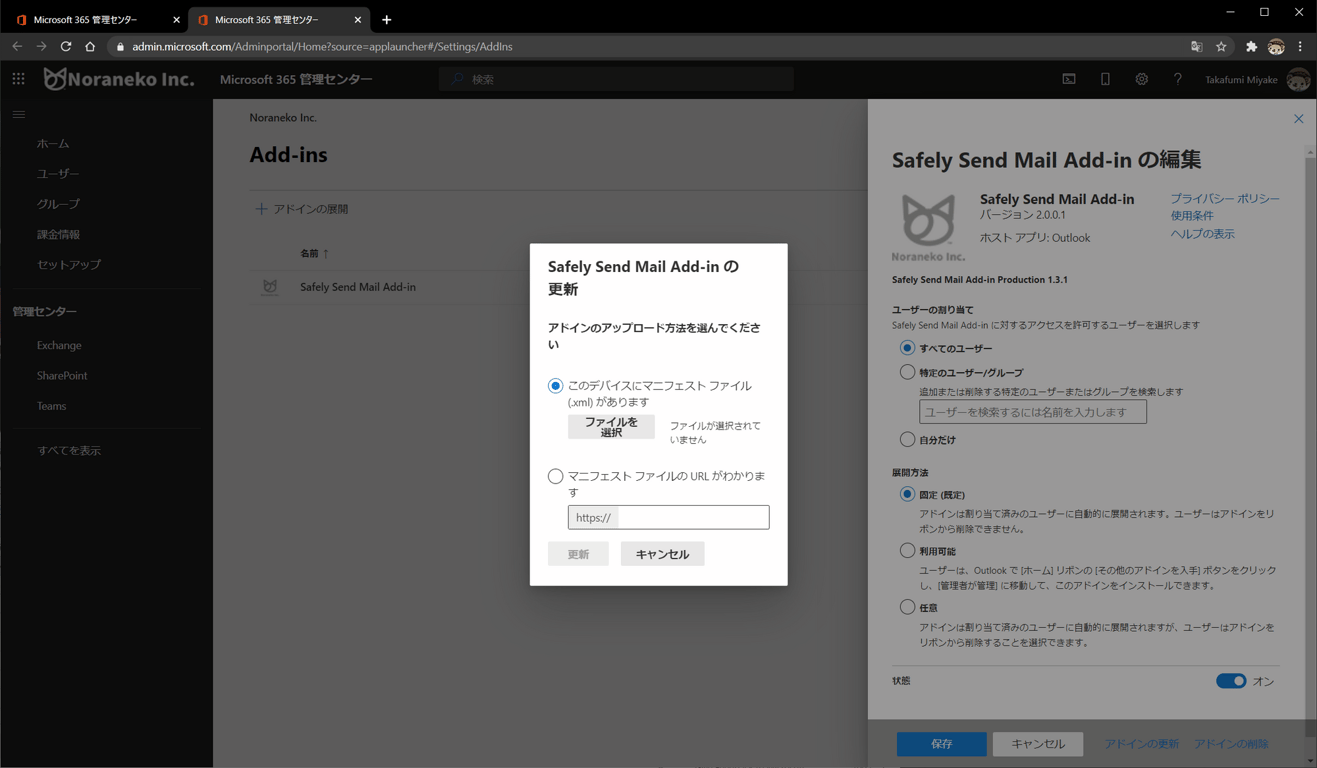Open Exchange admin center link
The image size is (1317, 768).
[59, 345]
